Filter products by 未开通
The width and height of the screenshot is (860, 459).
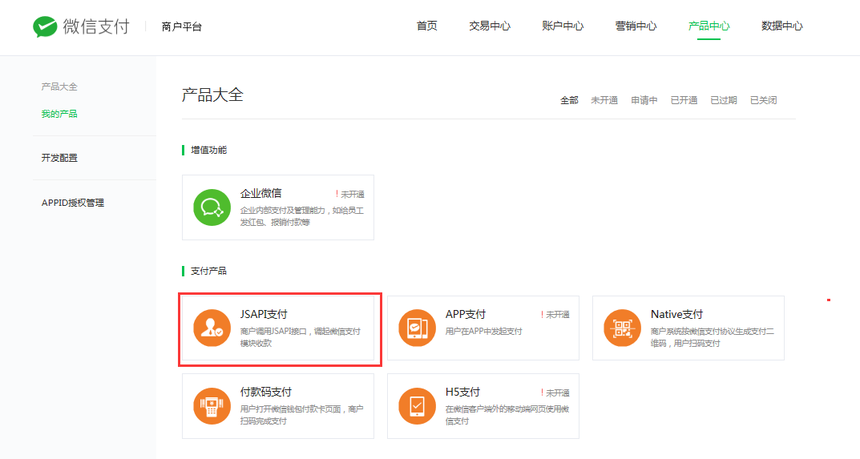click(604, 100)
